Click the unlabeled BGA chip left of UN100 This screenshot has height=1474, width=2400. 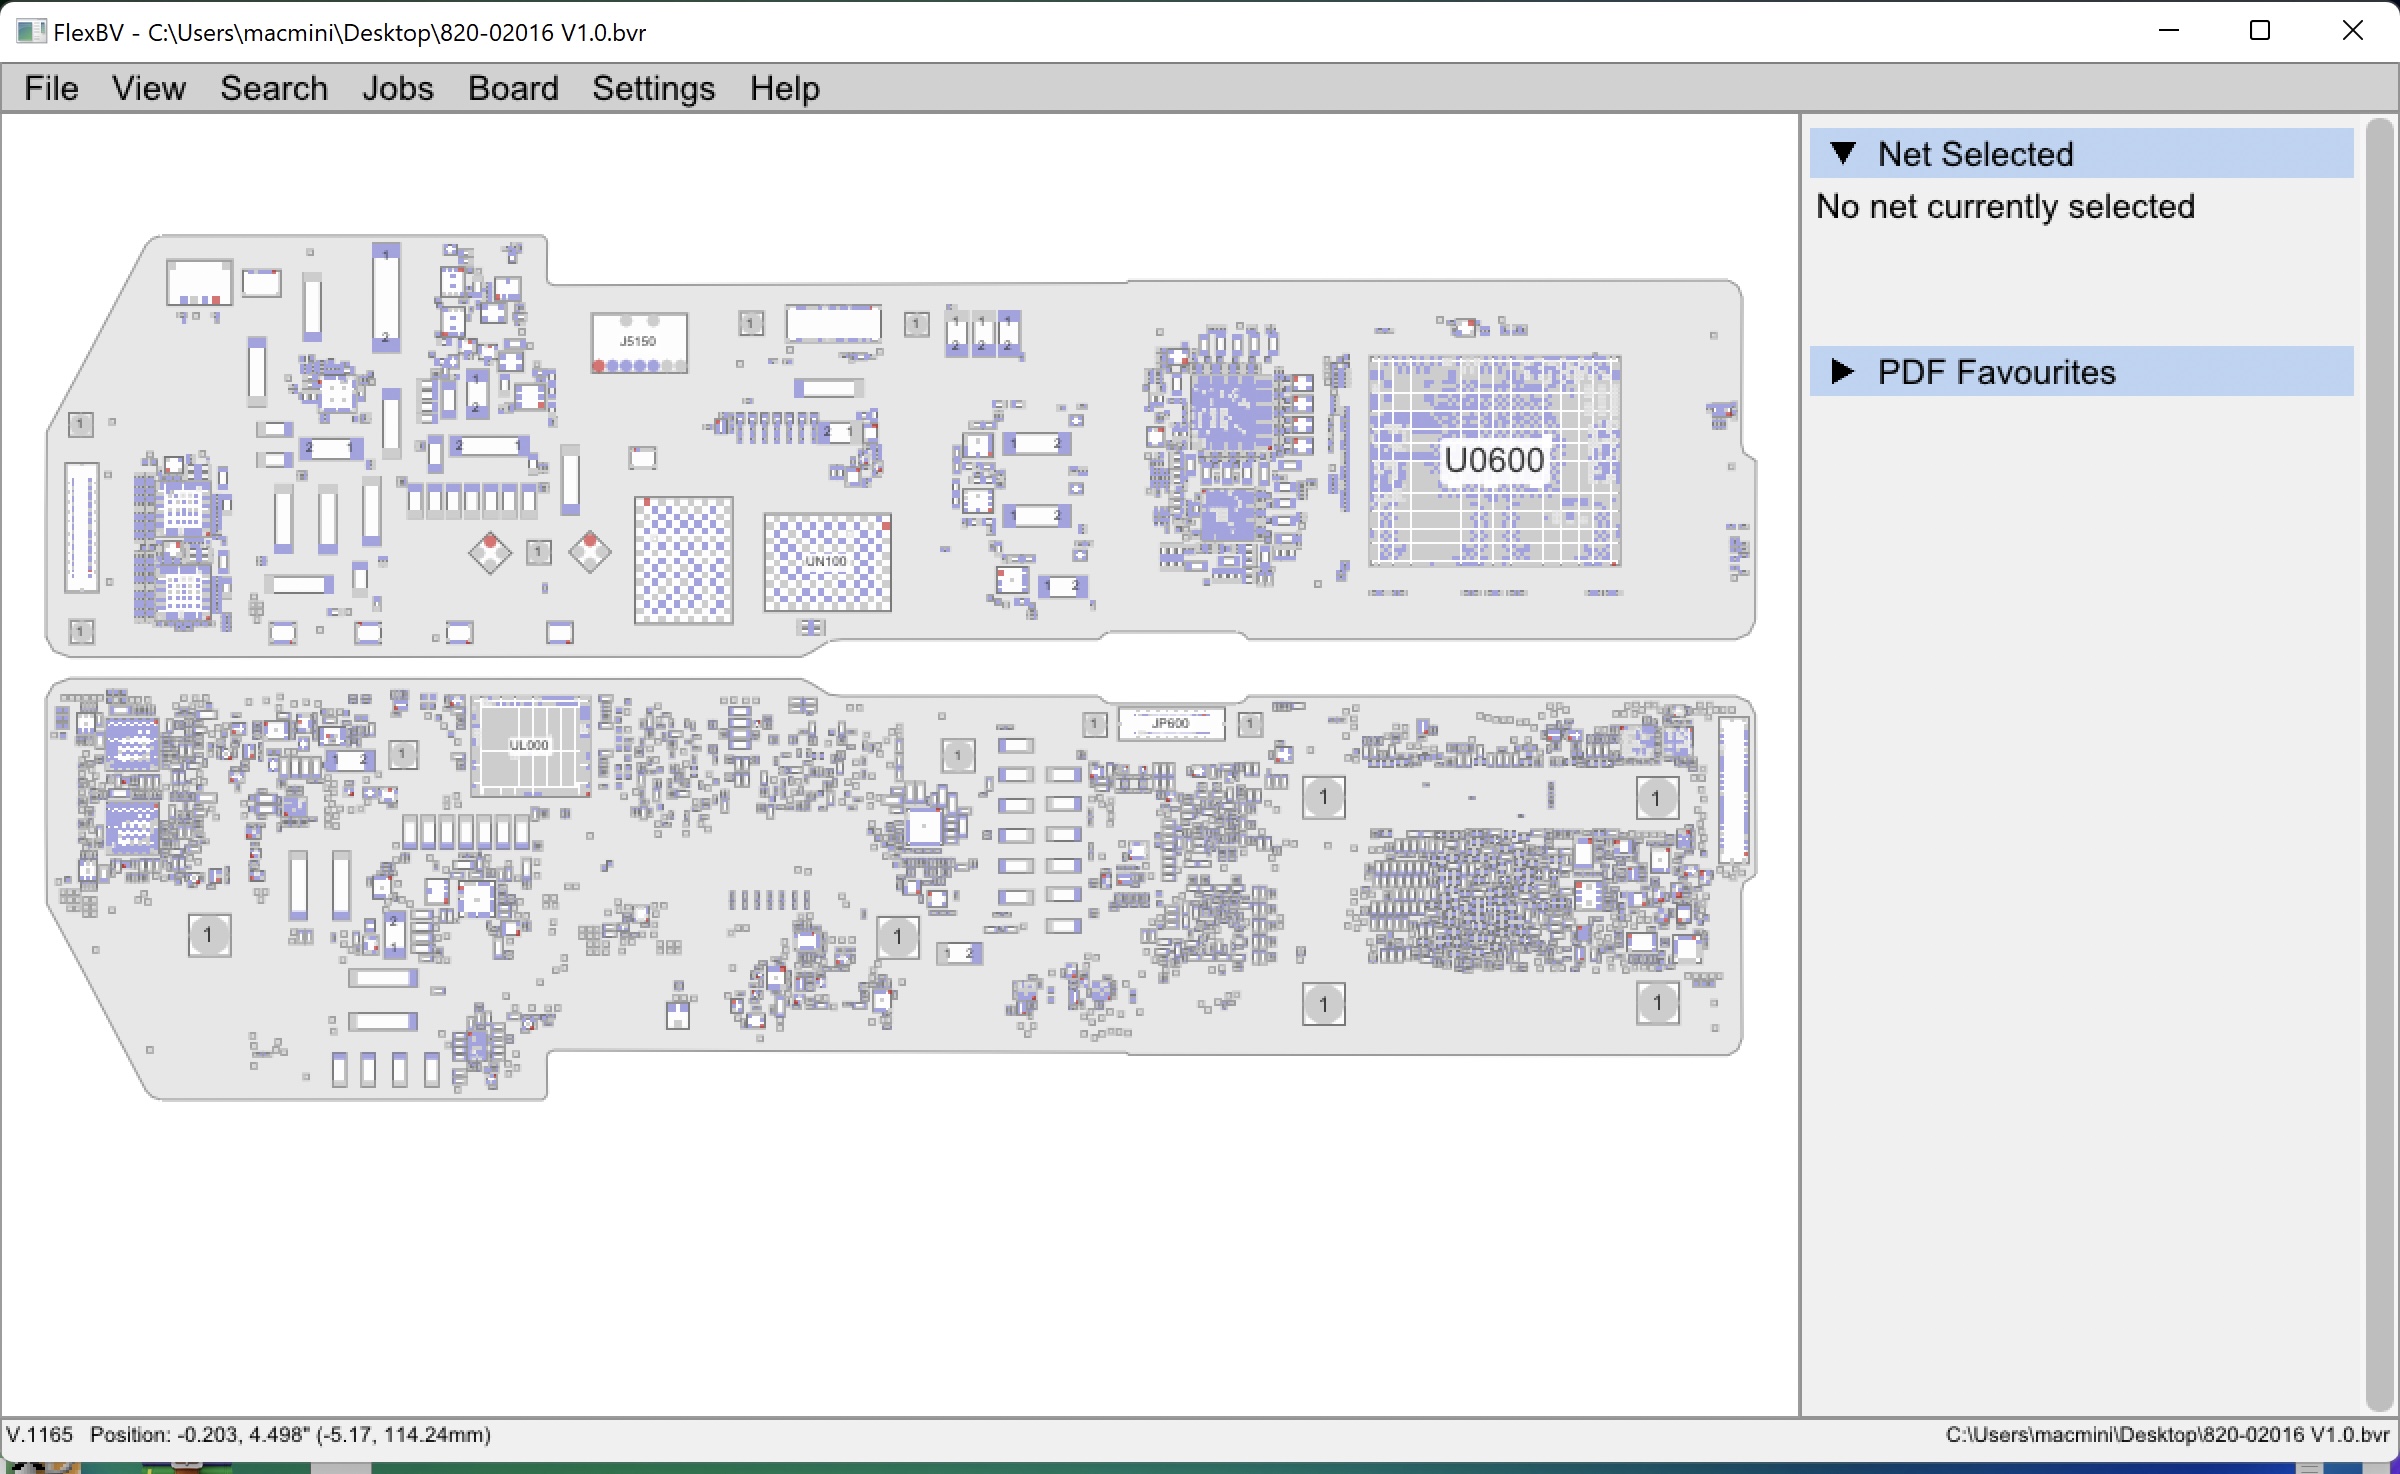coord(684,560)
